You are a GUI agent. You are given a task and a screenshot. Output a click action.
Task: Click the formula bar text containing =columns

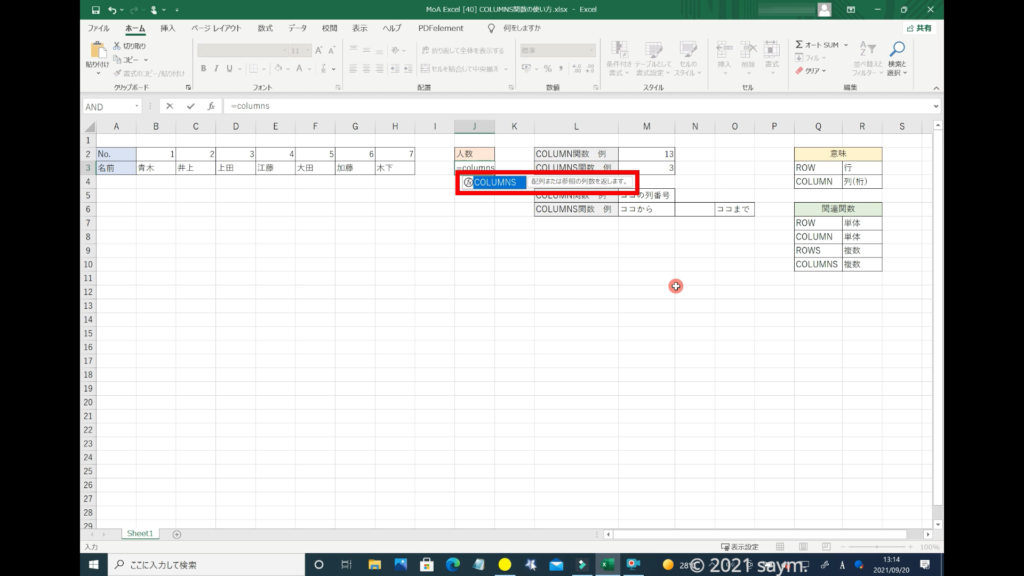[250, 106]
